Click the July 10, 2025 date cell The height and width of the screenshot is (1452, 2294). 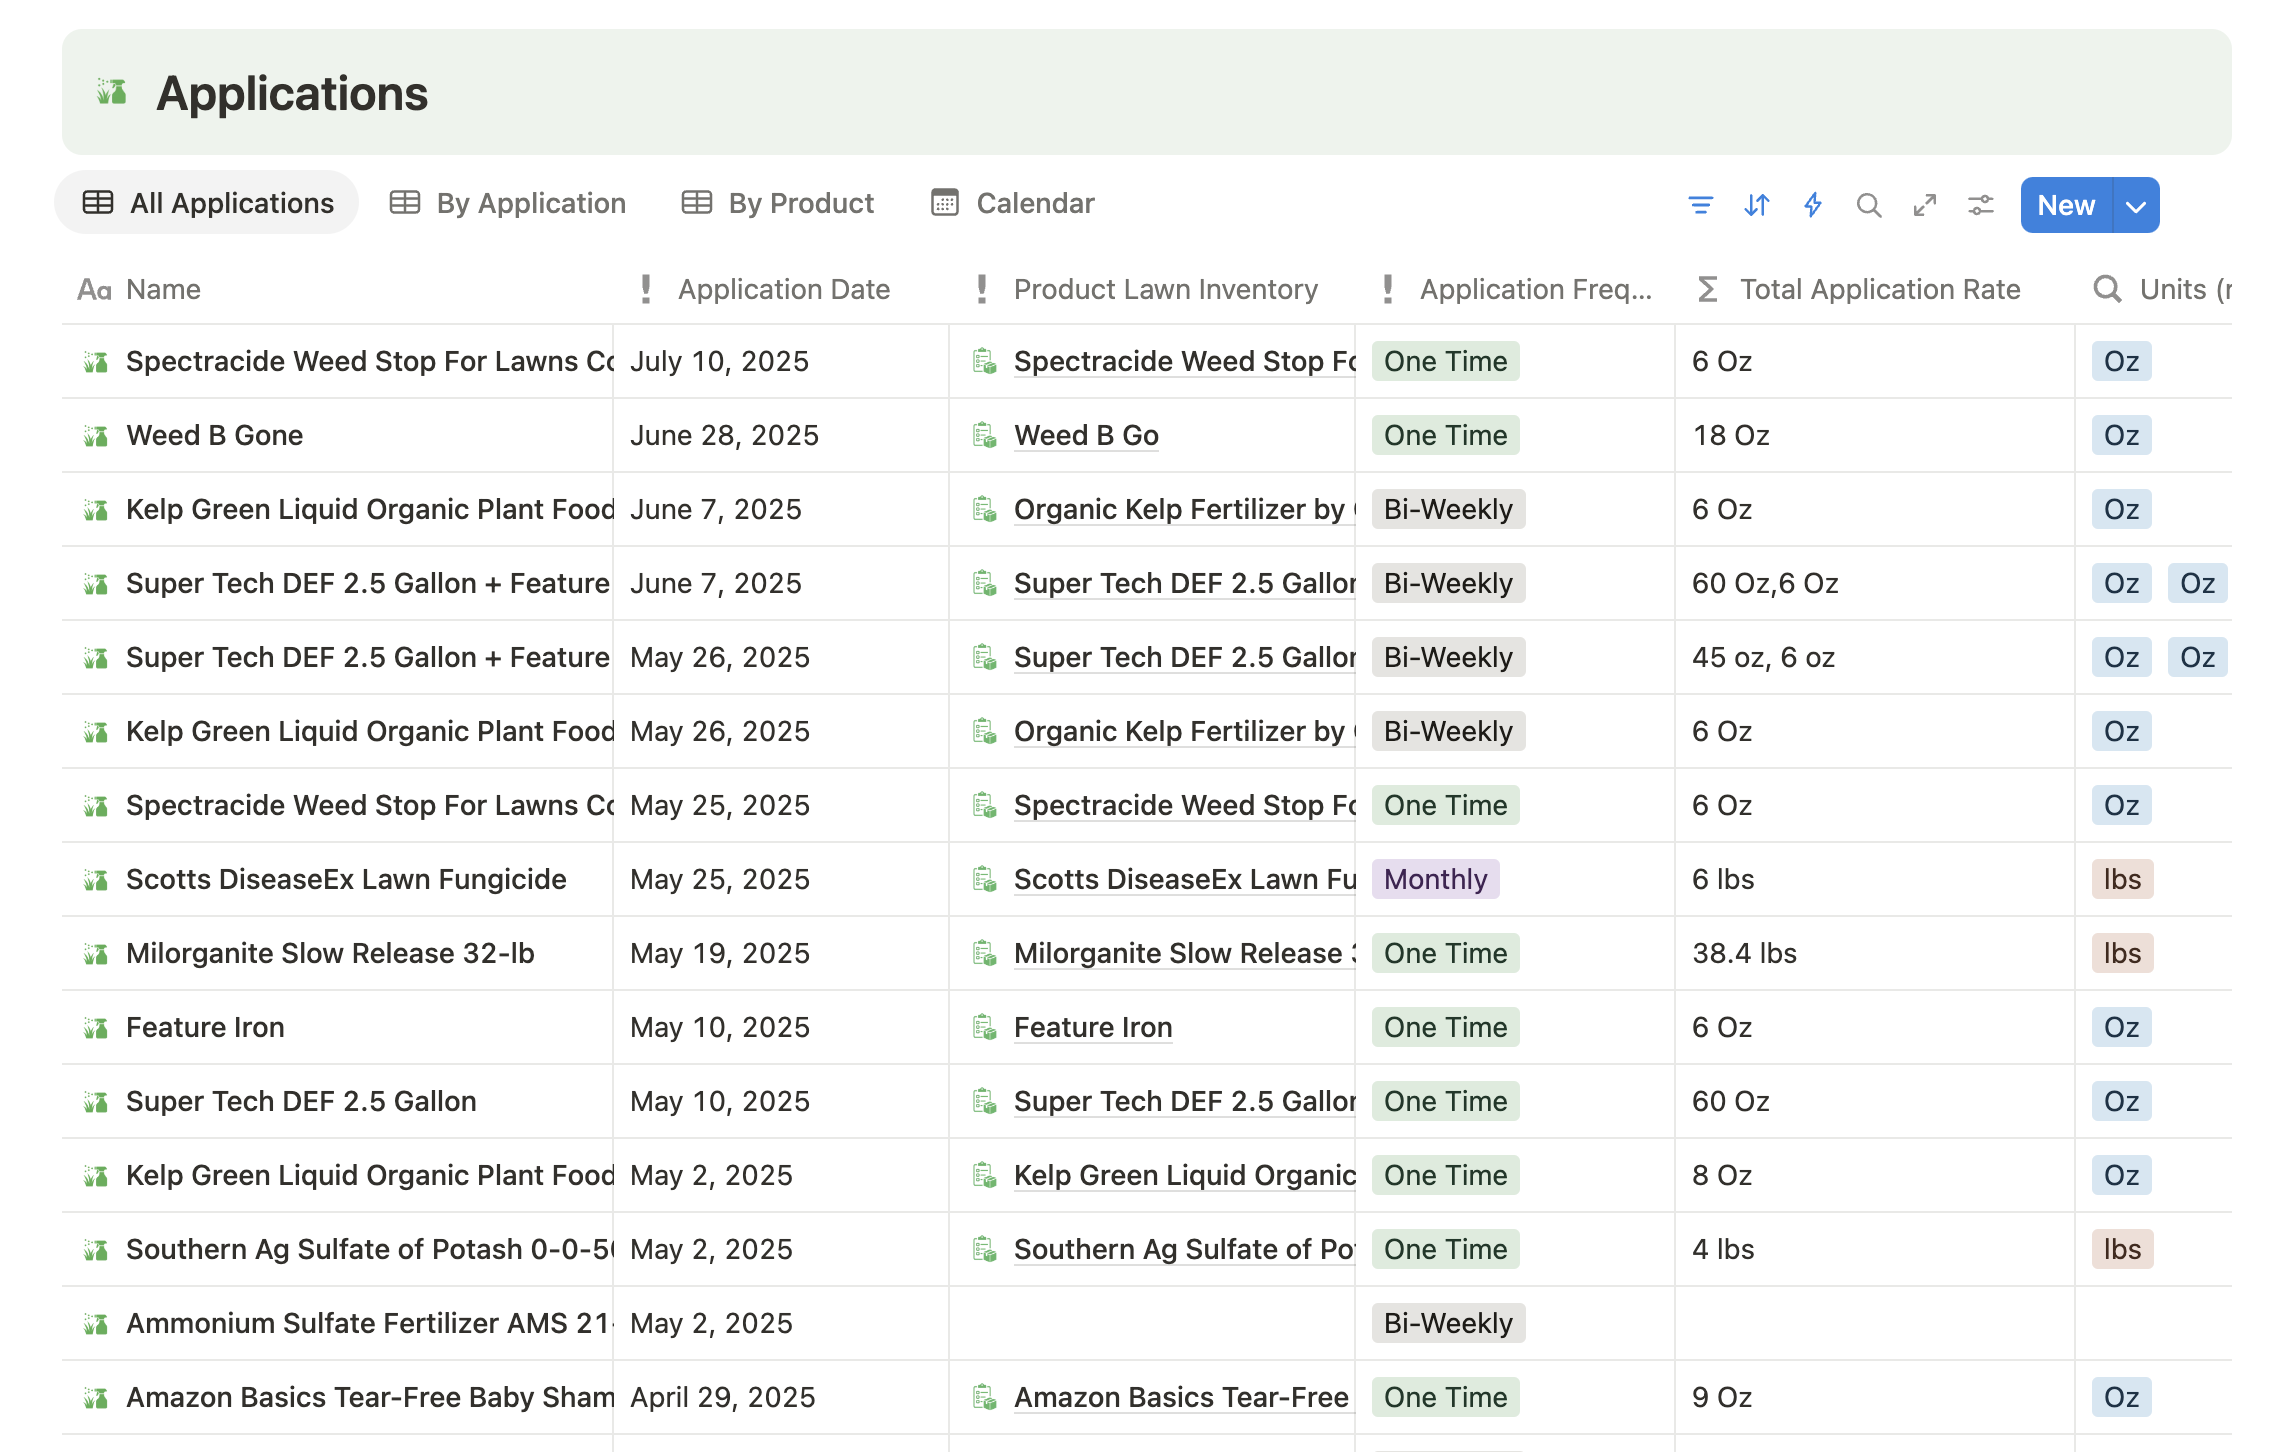[719, 361]
